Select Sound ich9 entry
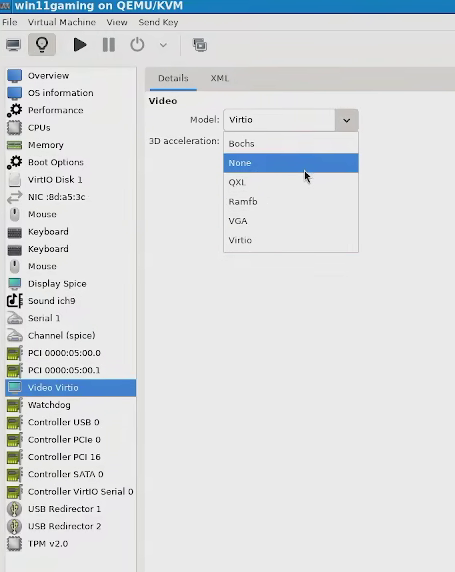 click(x=71, y=301)
